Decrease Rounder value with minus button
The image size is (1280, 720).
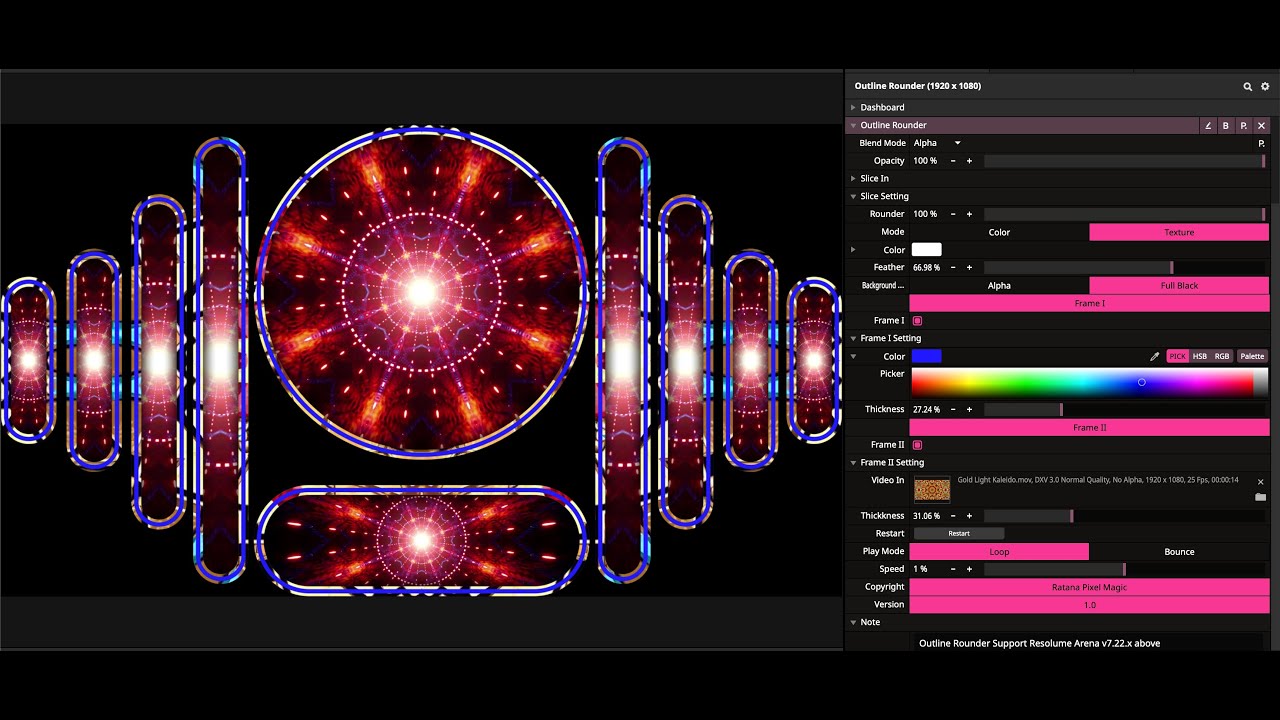pos(953,214)
